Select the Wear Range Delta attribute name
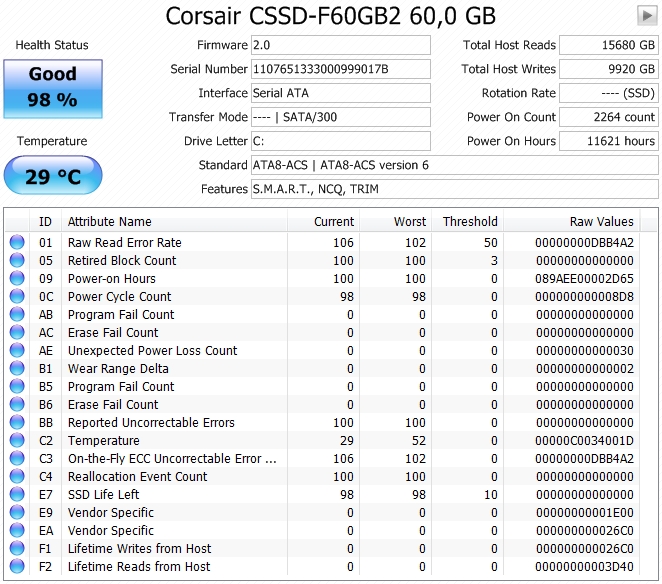This screenshot has width=662, height=584. click(x=118, y=369)
